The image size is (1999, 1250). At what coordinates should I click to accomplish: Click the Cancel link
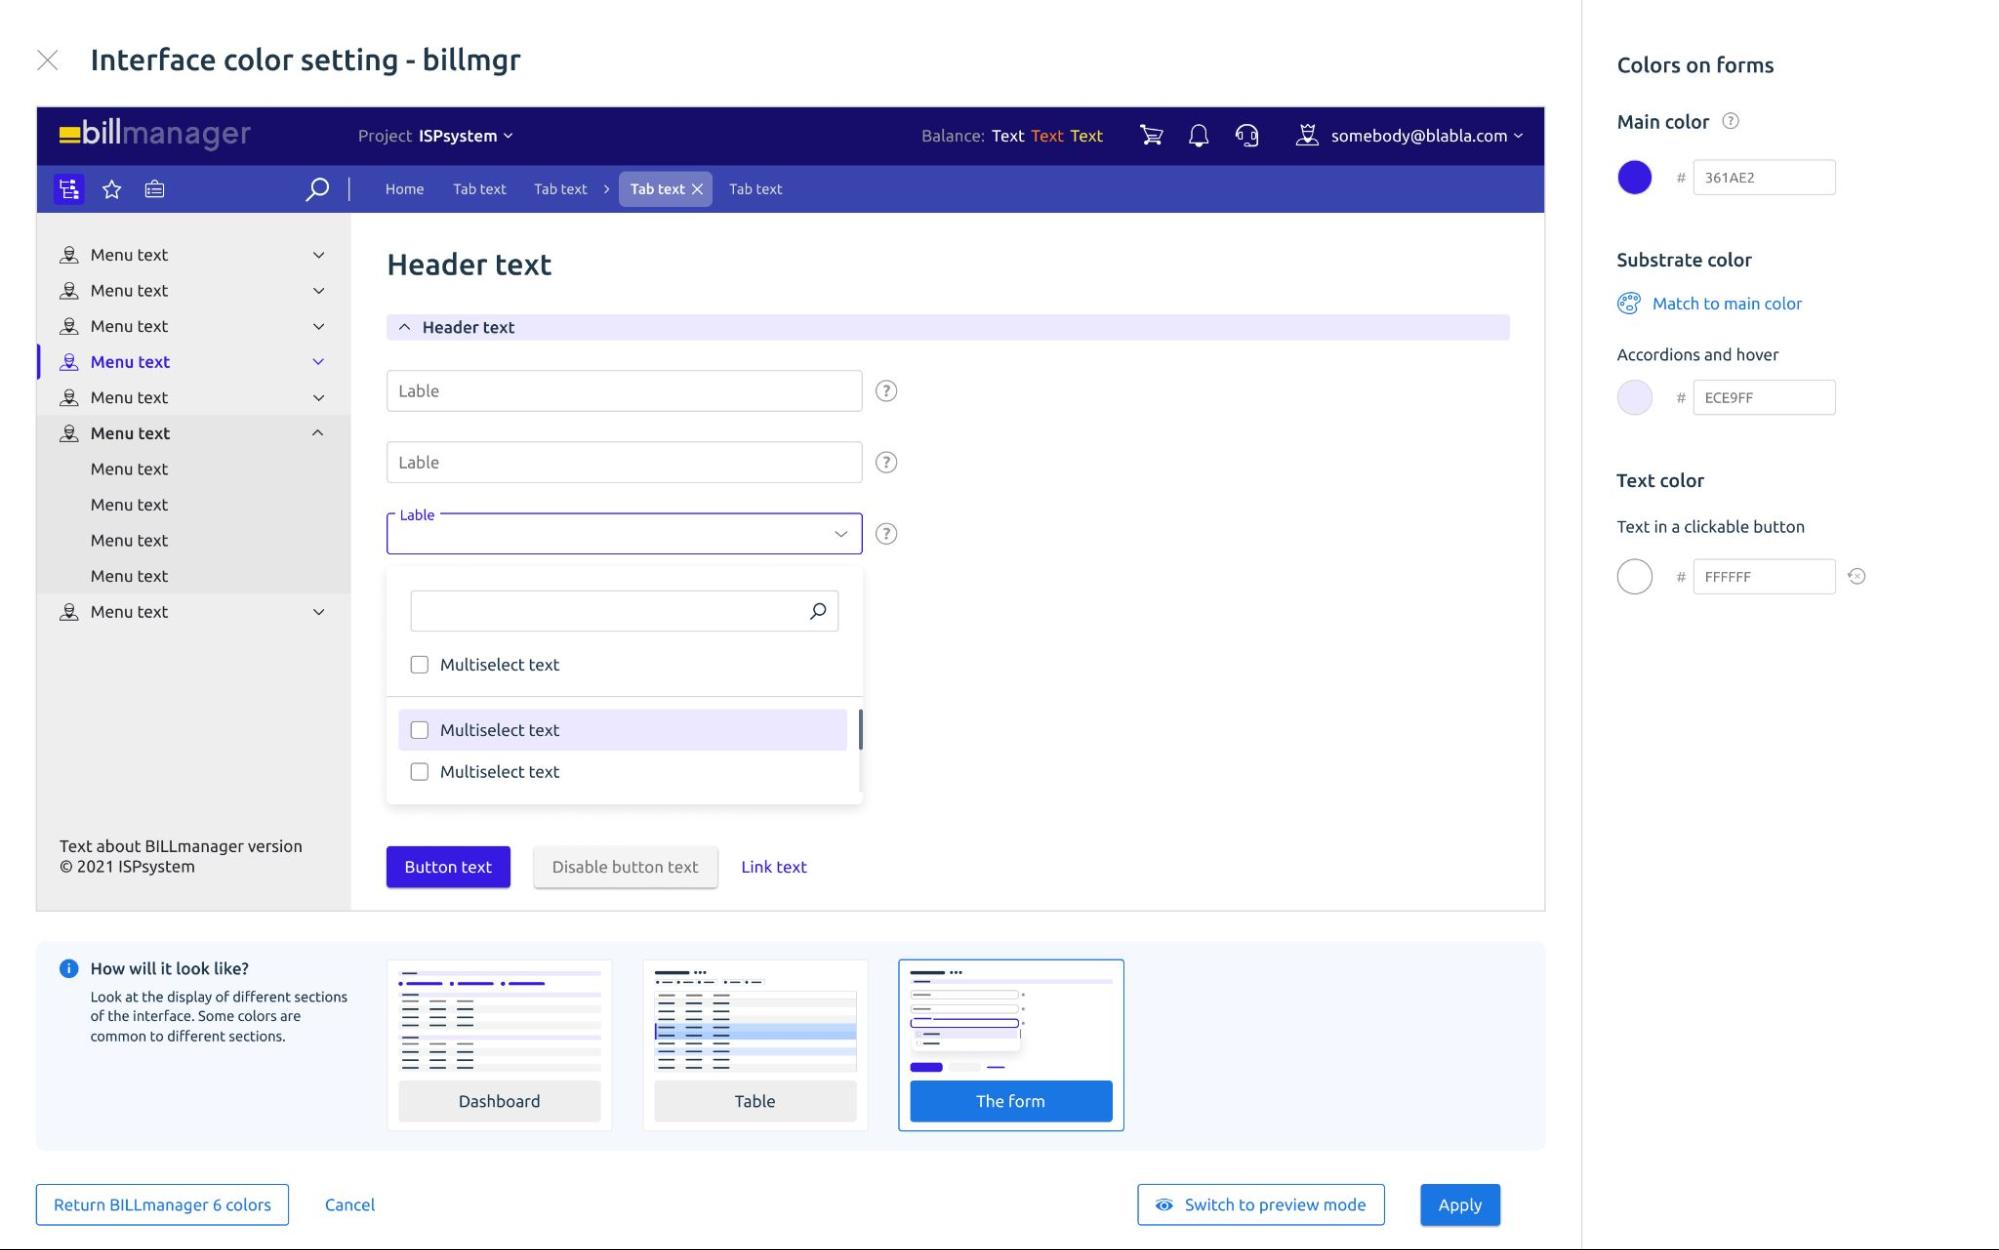pos(349,1205)
